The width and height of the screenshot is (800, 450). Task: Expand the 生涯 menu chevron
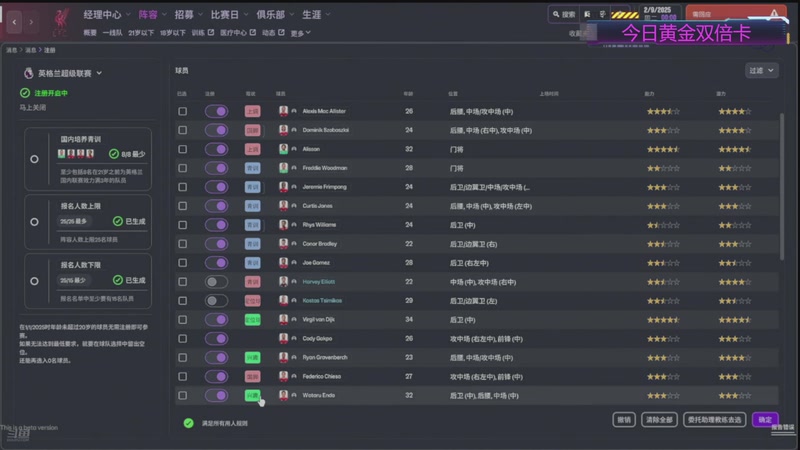tap(328, 15)
